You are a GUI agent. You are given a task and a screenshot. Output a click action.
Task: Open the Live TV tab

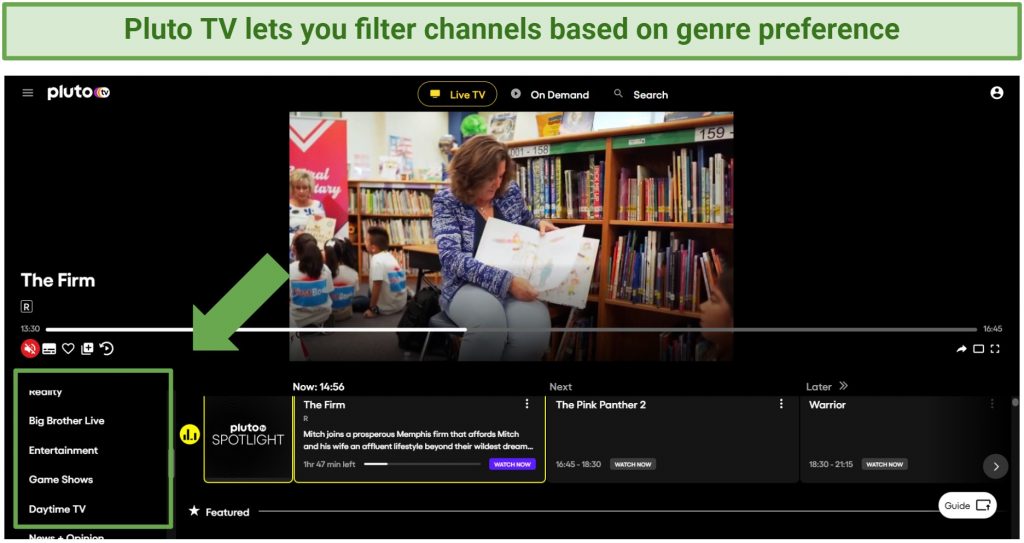pos(457,94)
